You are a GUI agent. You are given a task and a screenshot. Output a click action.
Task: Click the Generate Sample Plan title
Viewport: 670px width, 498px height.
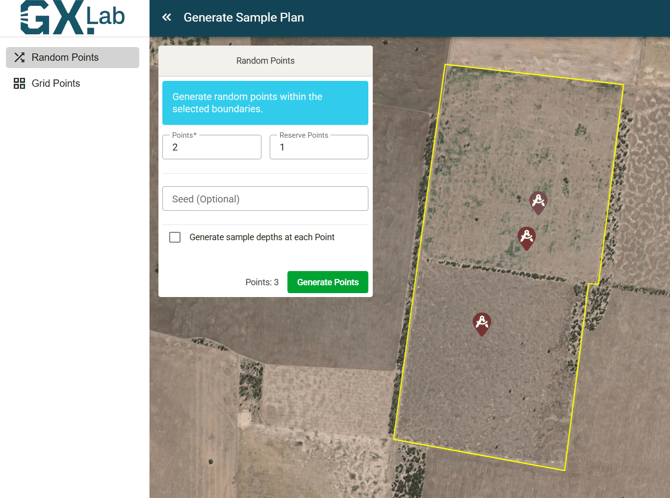pyautogui.click(x=244, y=17)
